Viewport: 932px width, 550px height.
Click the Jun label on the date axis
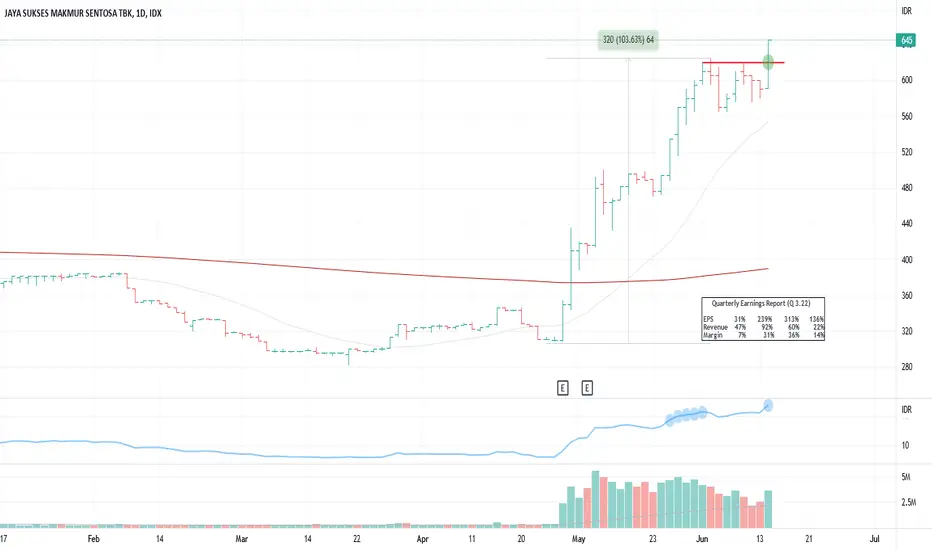coord(703,539)
